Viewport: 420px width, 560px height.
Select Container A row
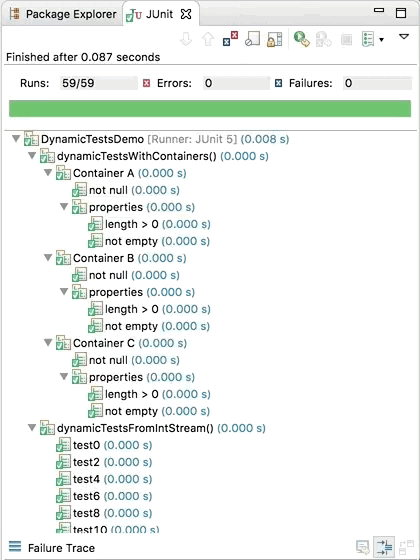tap(121, 173)
